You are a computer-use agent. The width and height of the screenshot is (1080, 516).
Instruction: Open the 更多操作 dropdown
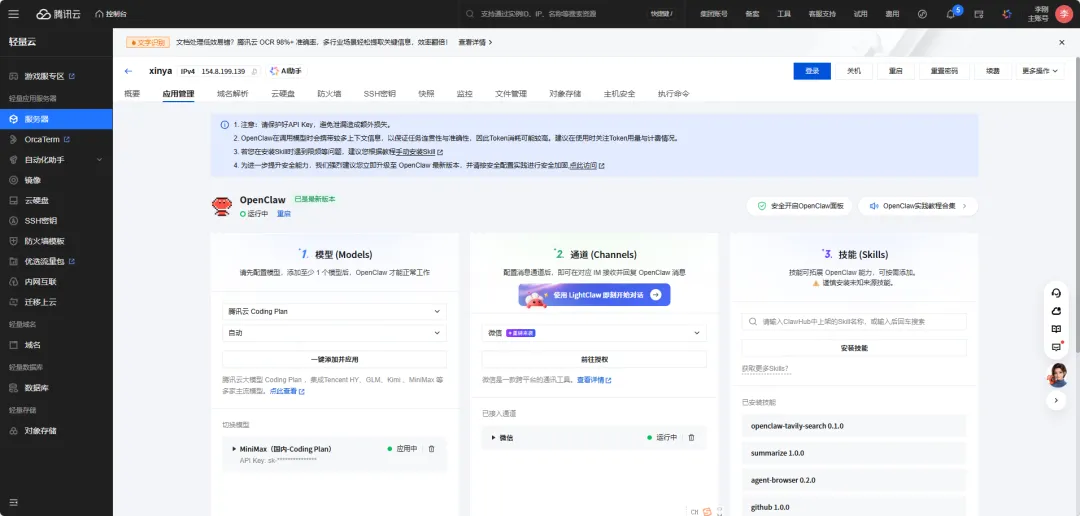(1040, 71)
